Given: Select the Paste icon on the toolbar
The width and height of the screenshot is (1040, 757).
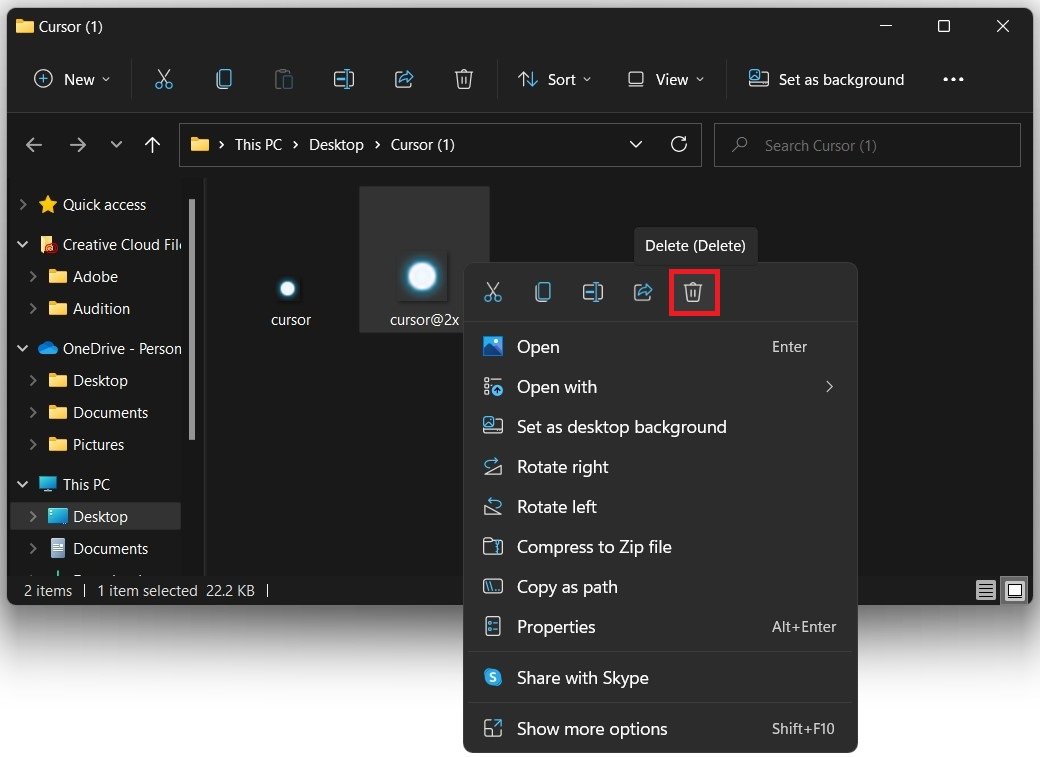Looking at the screenshot, I should point(284,79).
